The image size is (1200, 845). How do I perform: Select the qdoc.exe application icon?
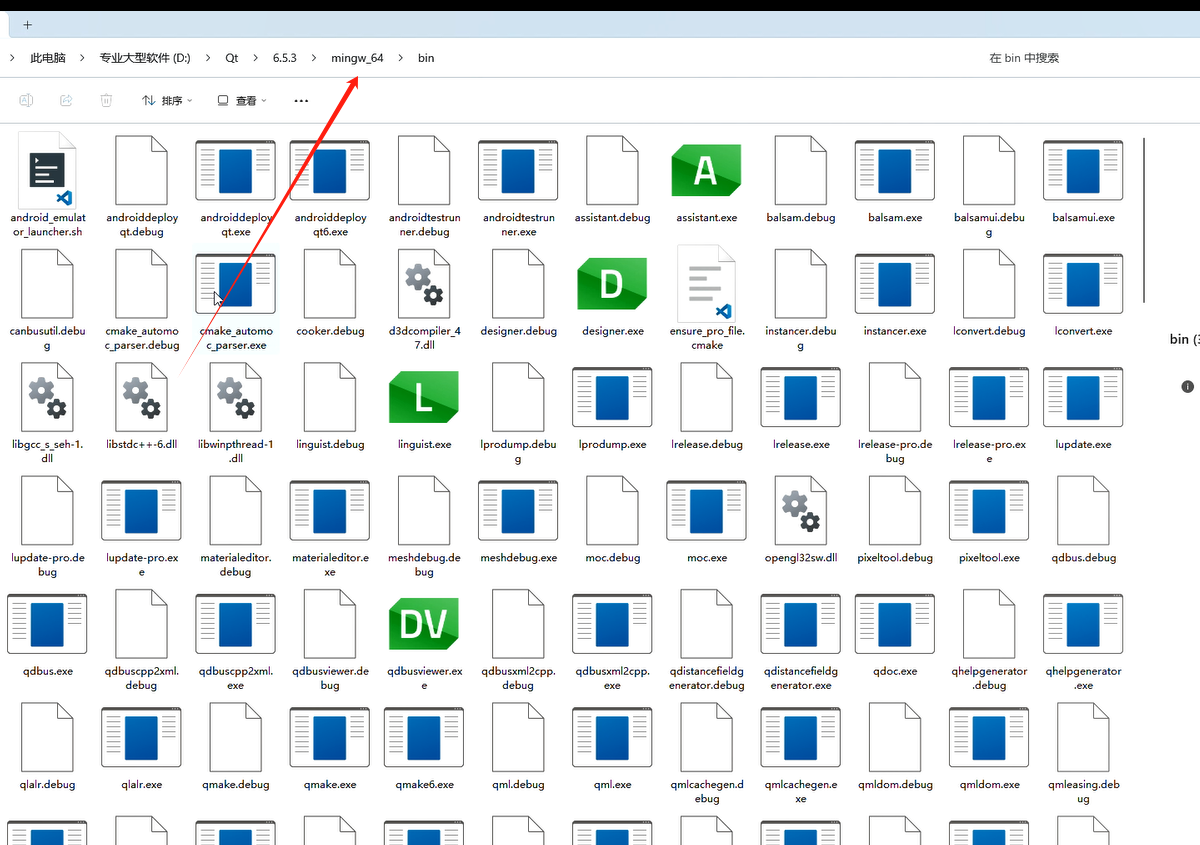point(895,624)
